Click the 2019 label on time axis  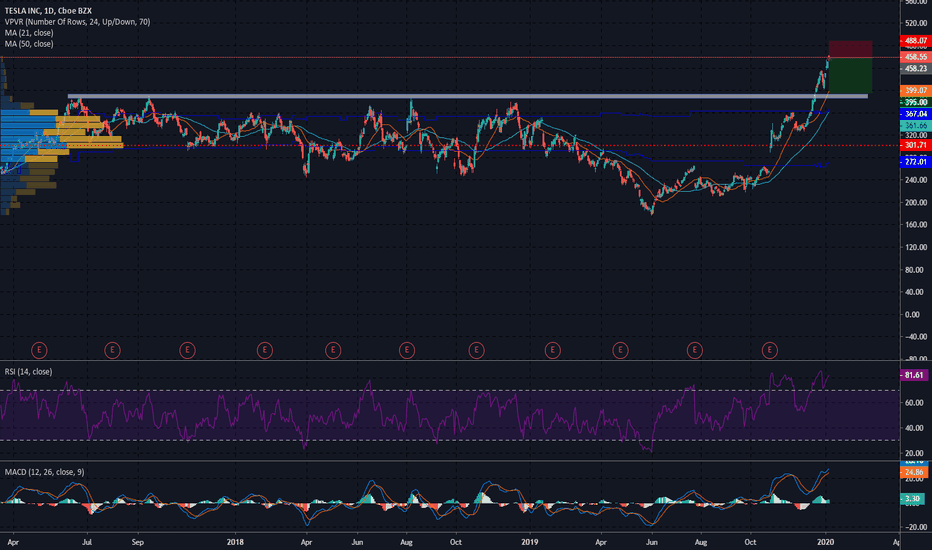pyautogui.click(x=530, y=542)
